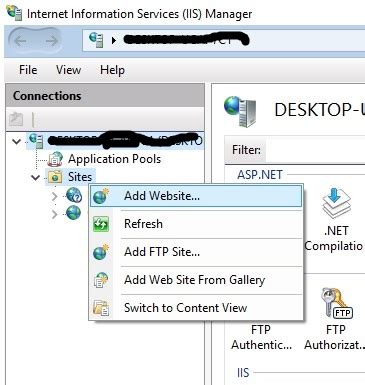Select the stopped site globe with question mark
Viewport: 365px width, 385px height.
(74, 195)
